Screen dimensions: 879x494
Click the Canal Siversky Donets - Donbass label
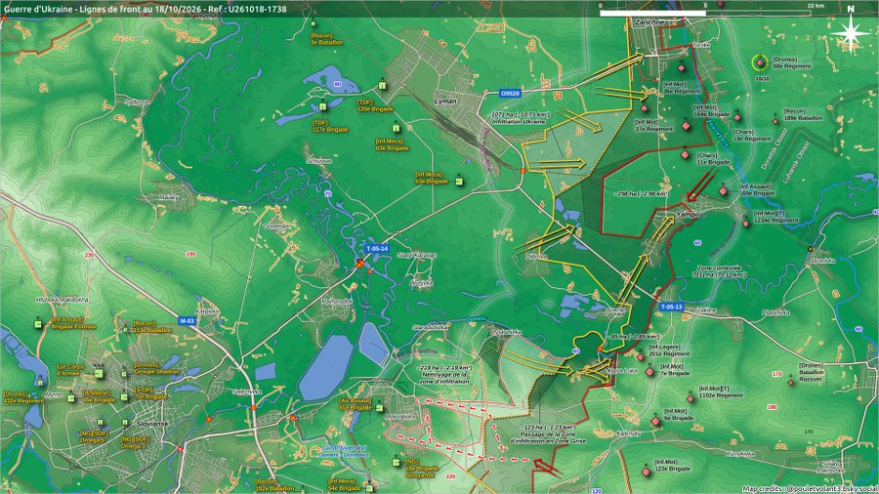coord(343,451)
